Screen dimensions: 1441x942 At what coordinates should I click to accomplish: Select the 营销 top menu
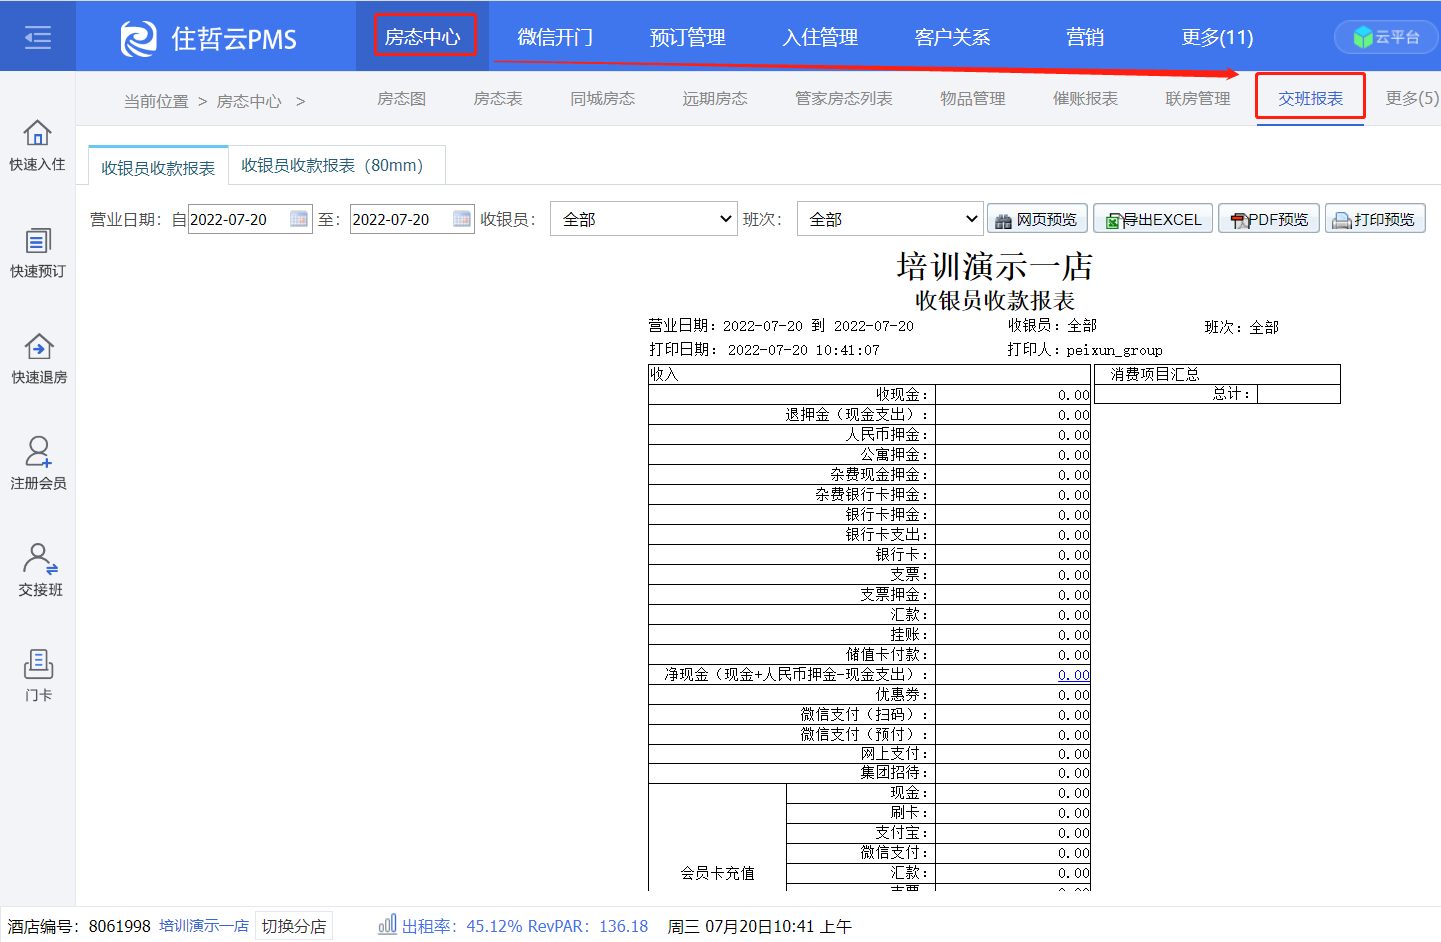pyautogui.click(x=1085, y=37)
